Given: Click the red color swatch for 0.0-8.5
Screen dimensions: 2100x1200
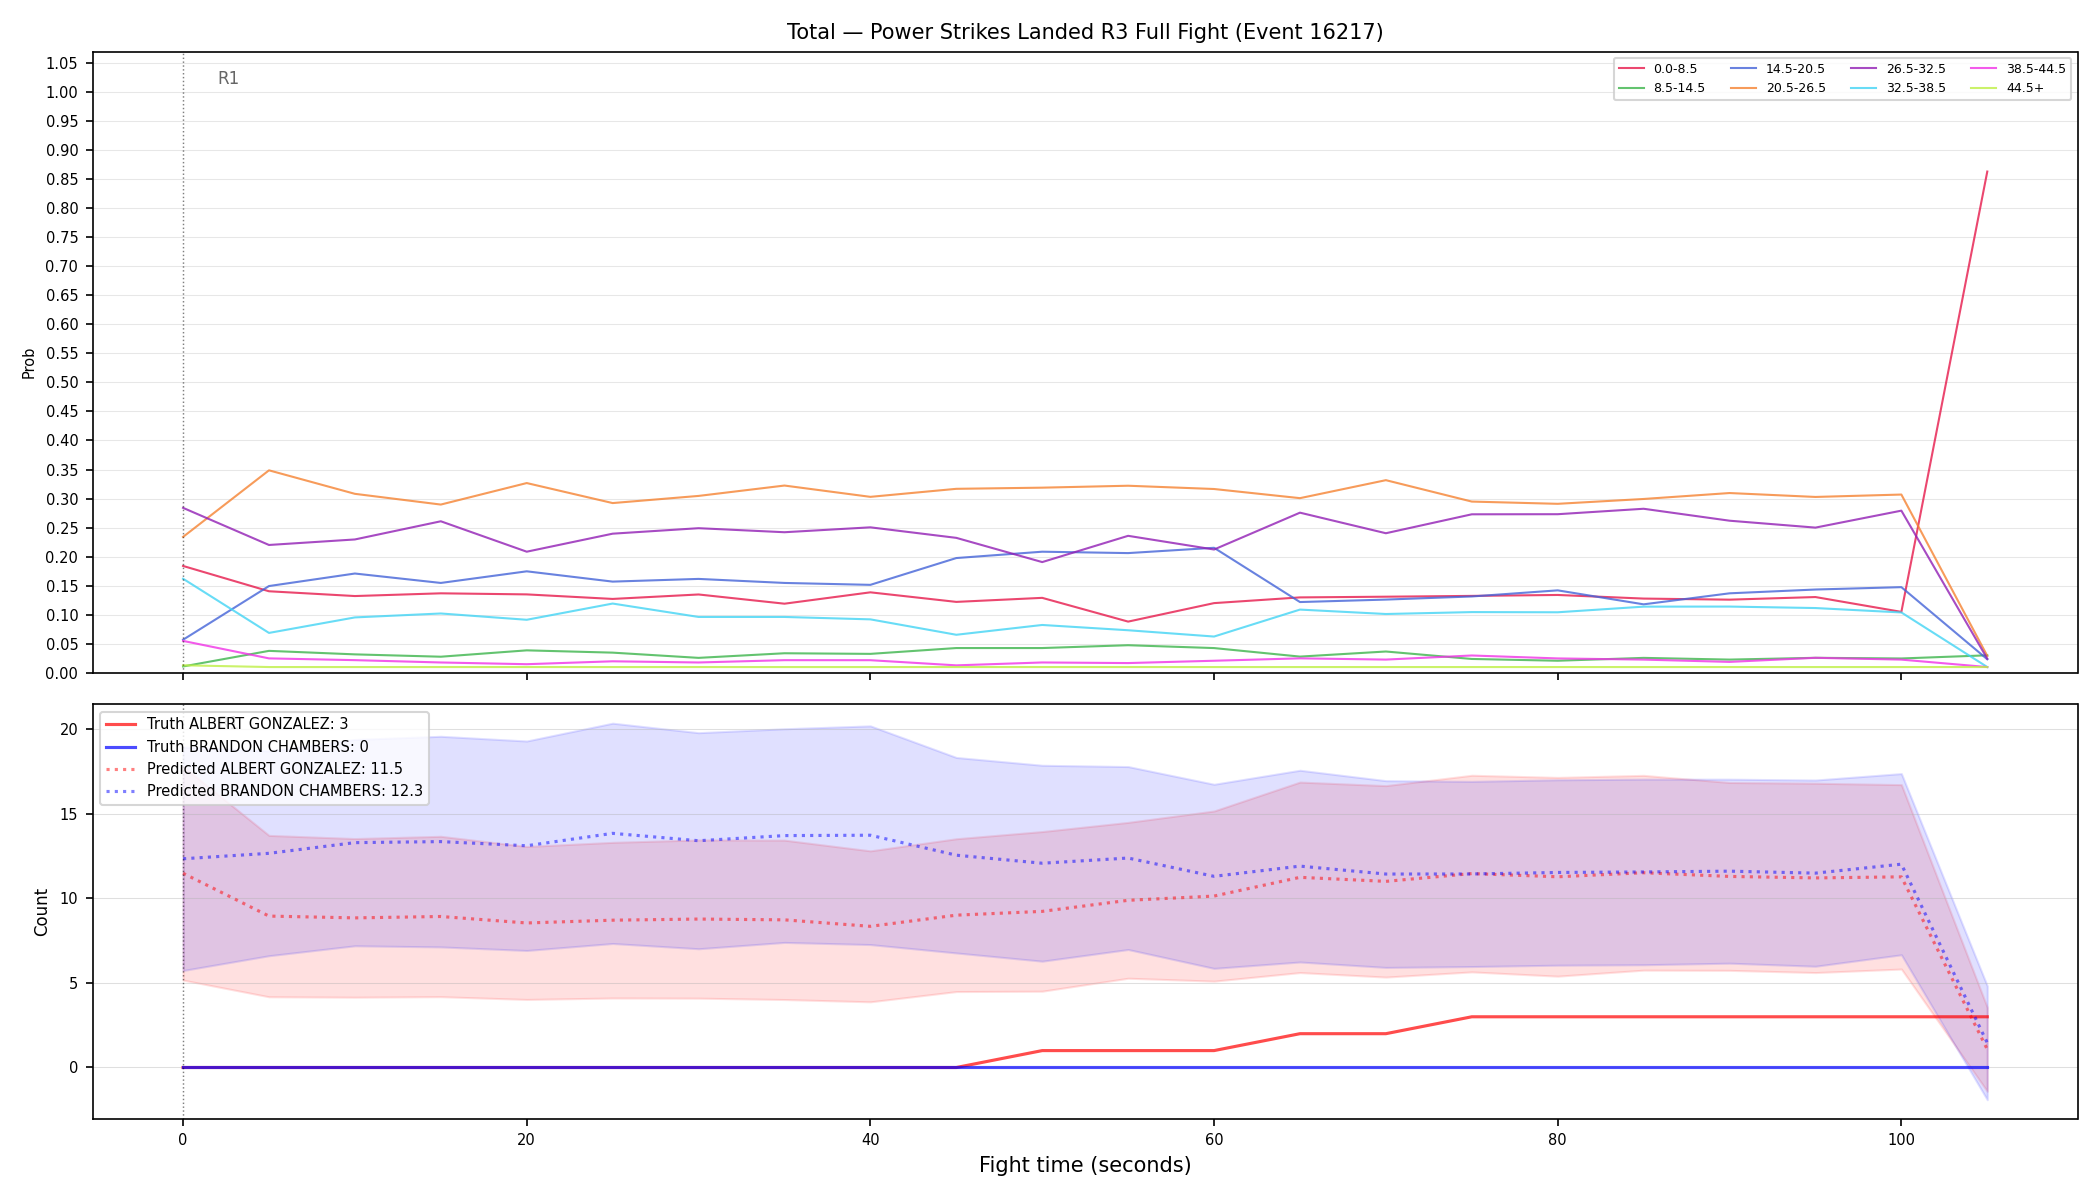Looking at the screenshot, I should click(1632, 69).
